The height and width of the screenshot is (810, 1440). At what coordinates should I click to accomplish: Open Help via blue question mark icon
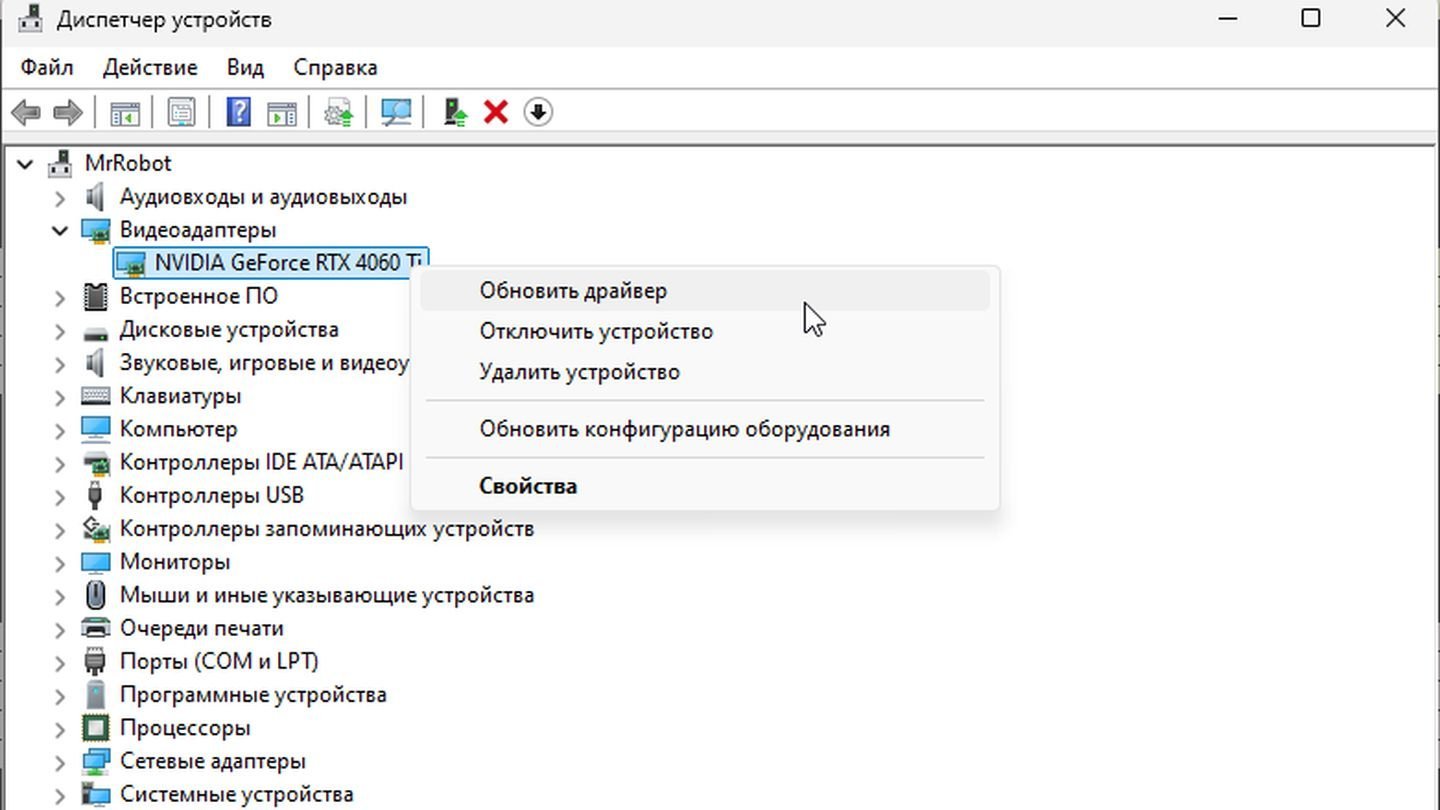pyautogui.click(x=238, y=111)
